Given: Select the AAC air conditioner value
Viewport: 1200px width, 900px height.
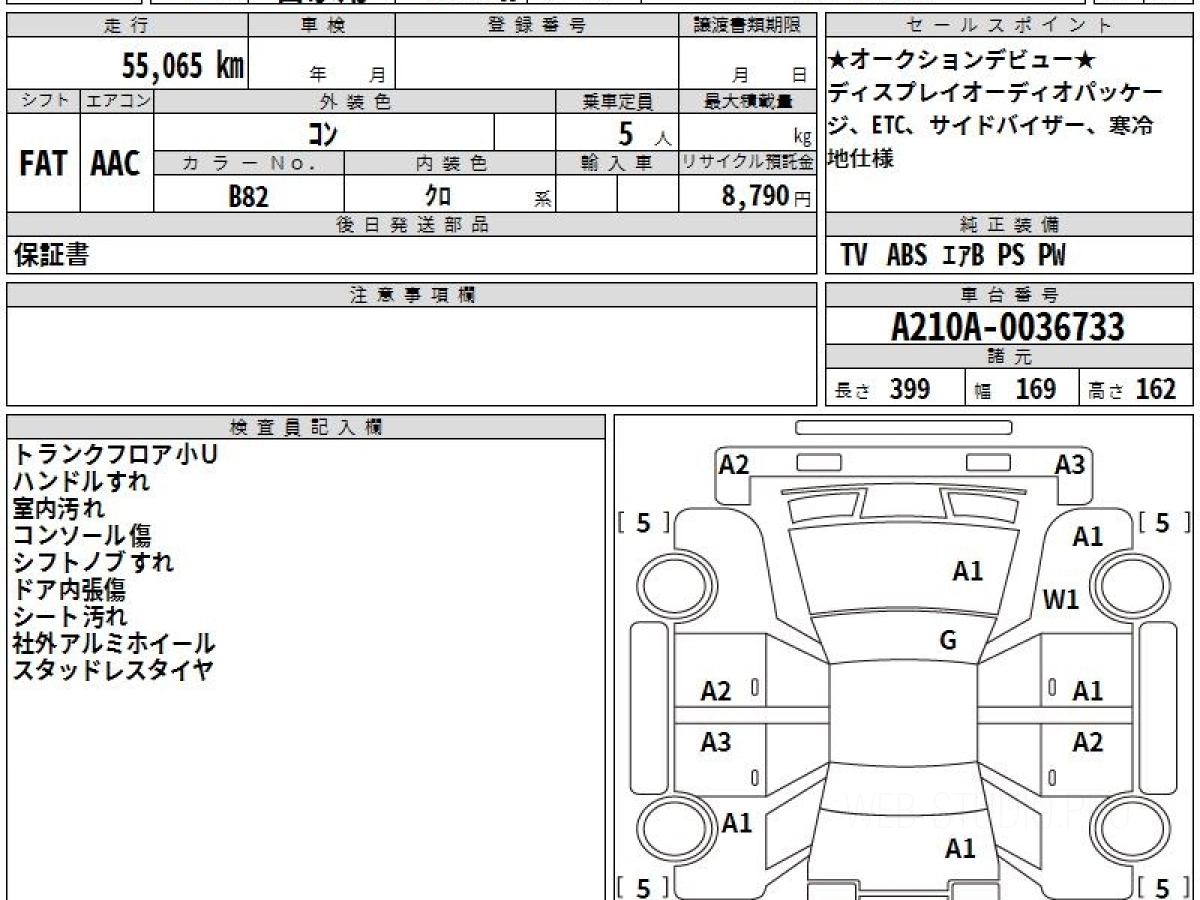Looking at the screenshot, I should click(x=116, y=165).
